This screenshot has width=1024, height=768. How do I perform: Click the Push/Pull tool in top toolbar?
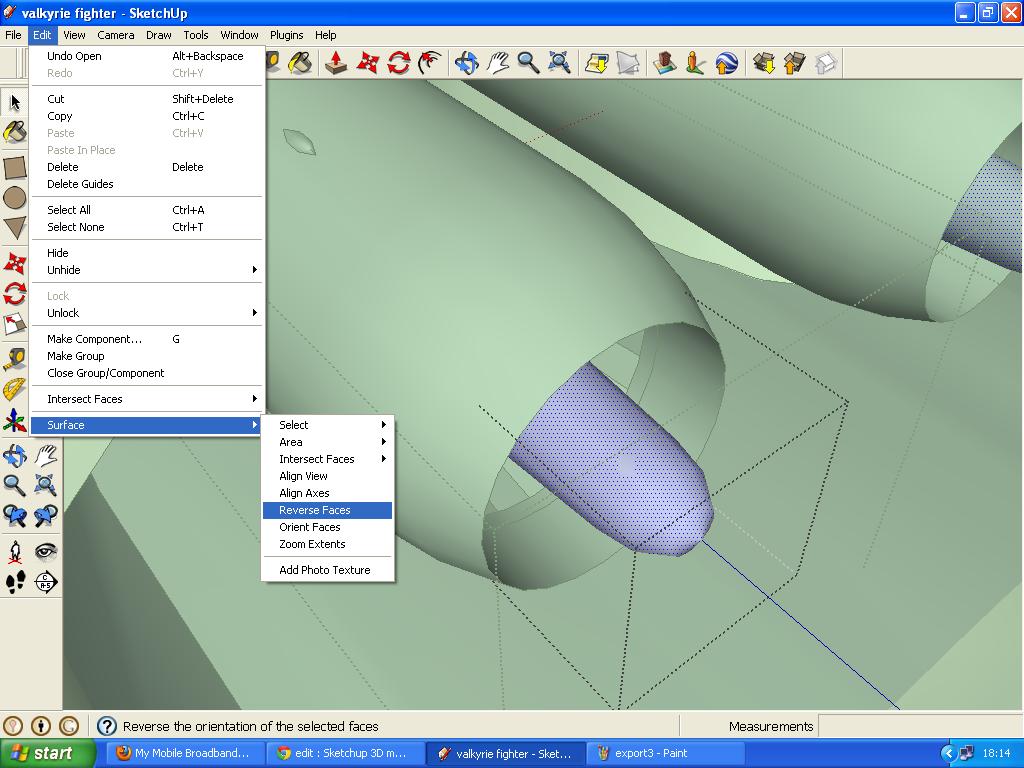pos(336,63)
